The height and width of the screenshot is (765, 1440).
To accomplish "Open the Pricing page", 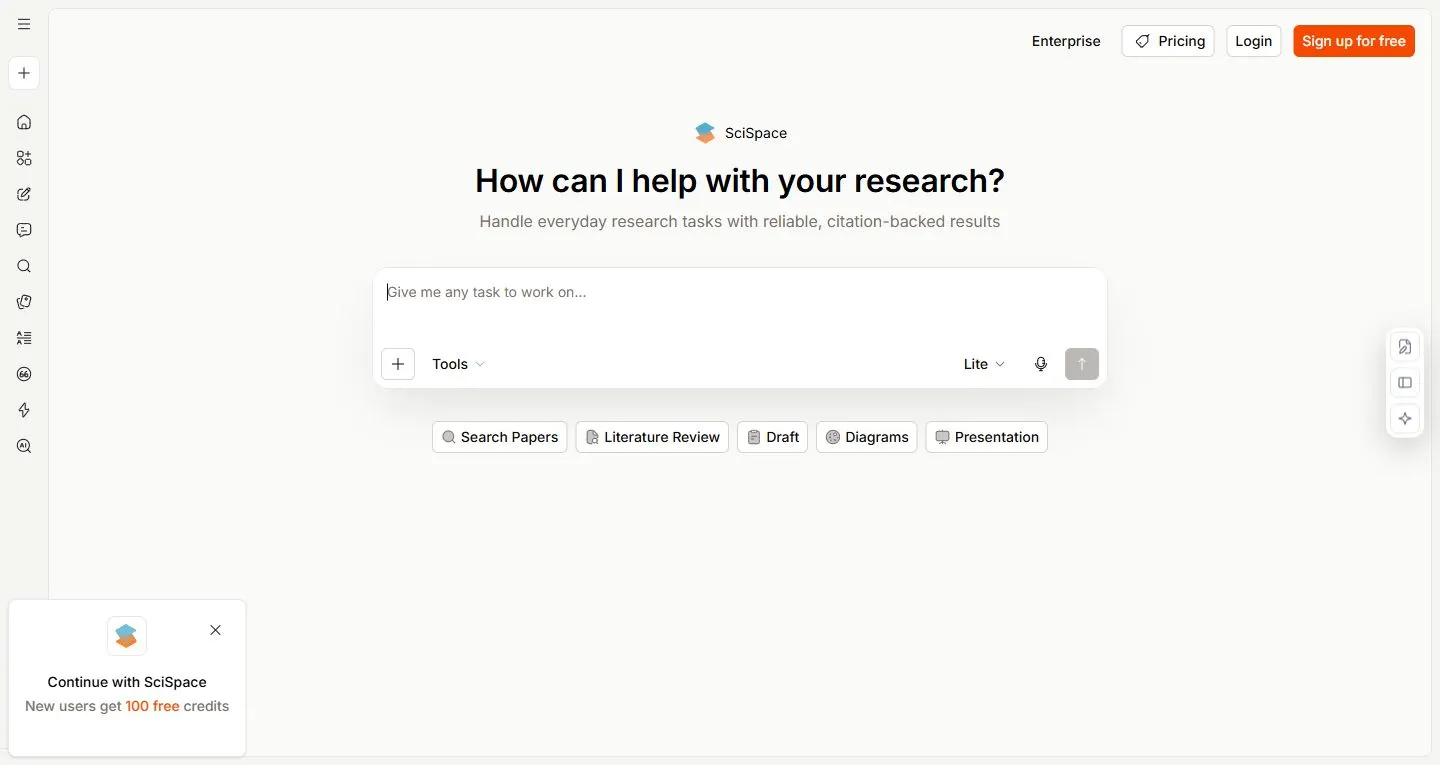I will point(1168,41).
